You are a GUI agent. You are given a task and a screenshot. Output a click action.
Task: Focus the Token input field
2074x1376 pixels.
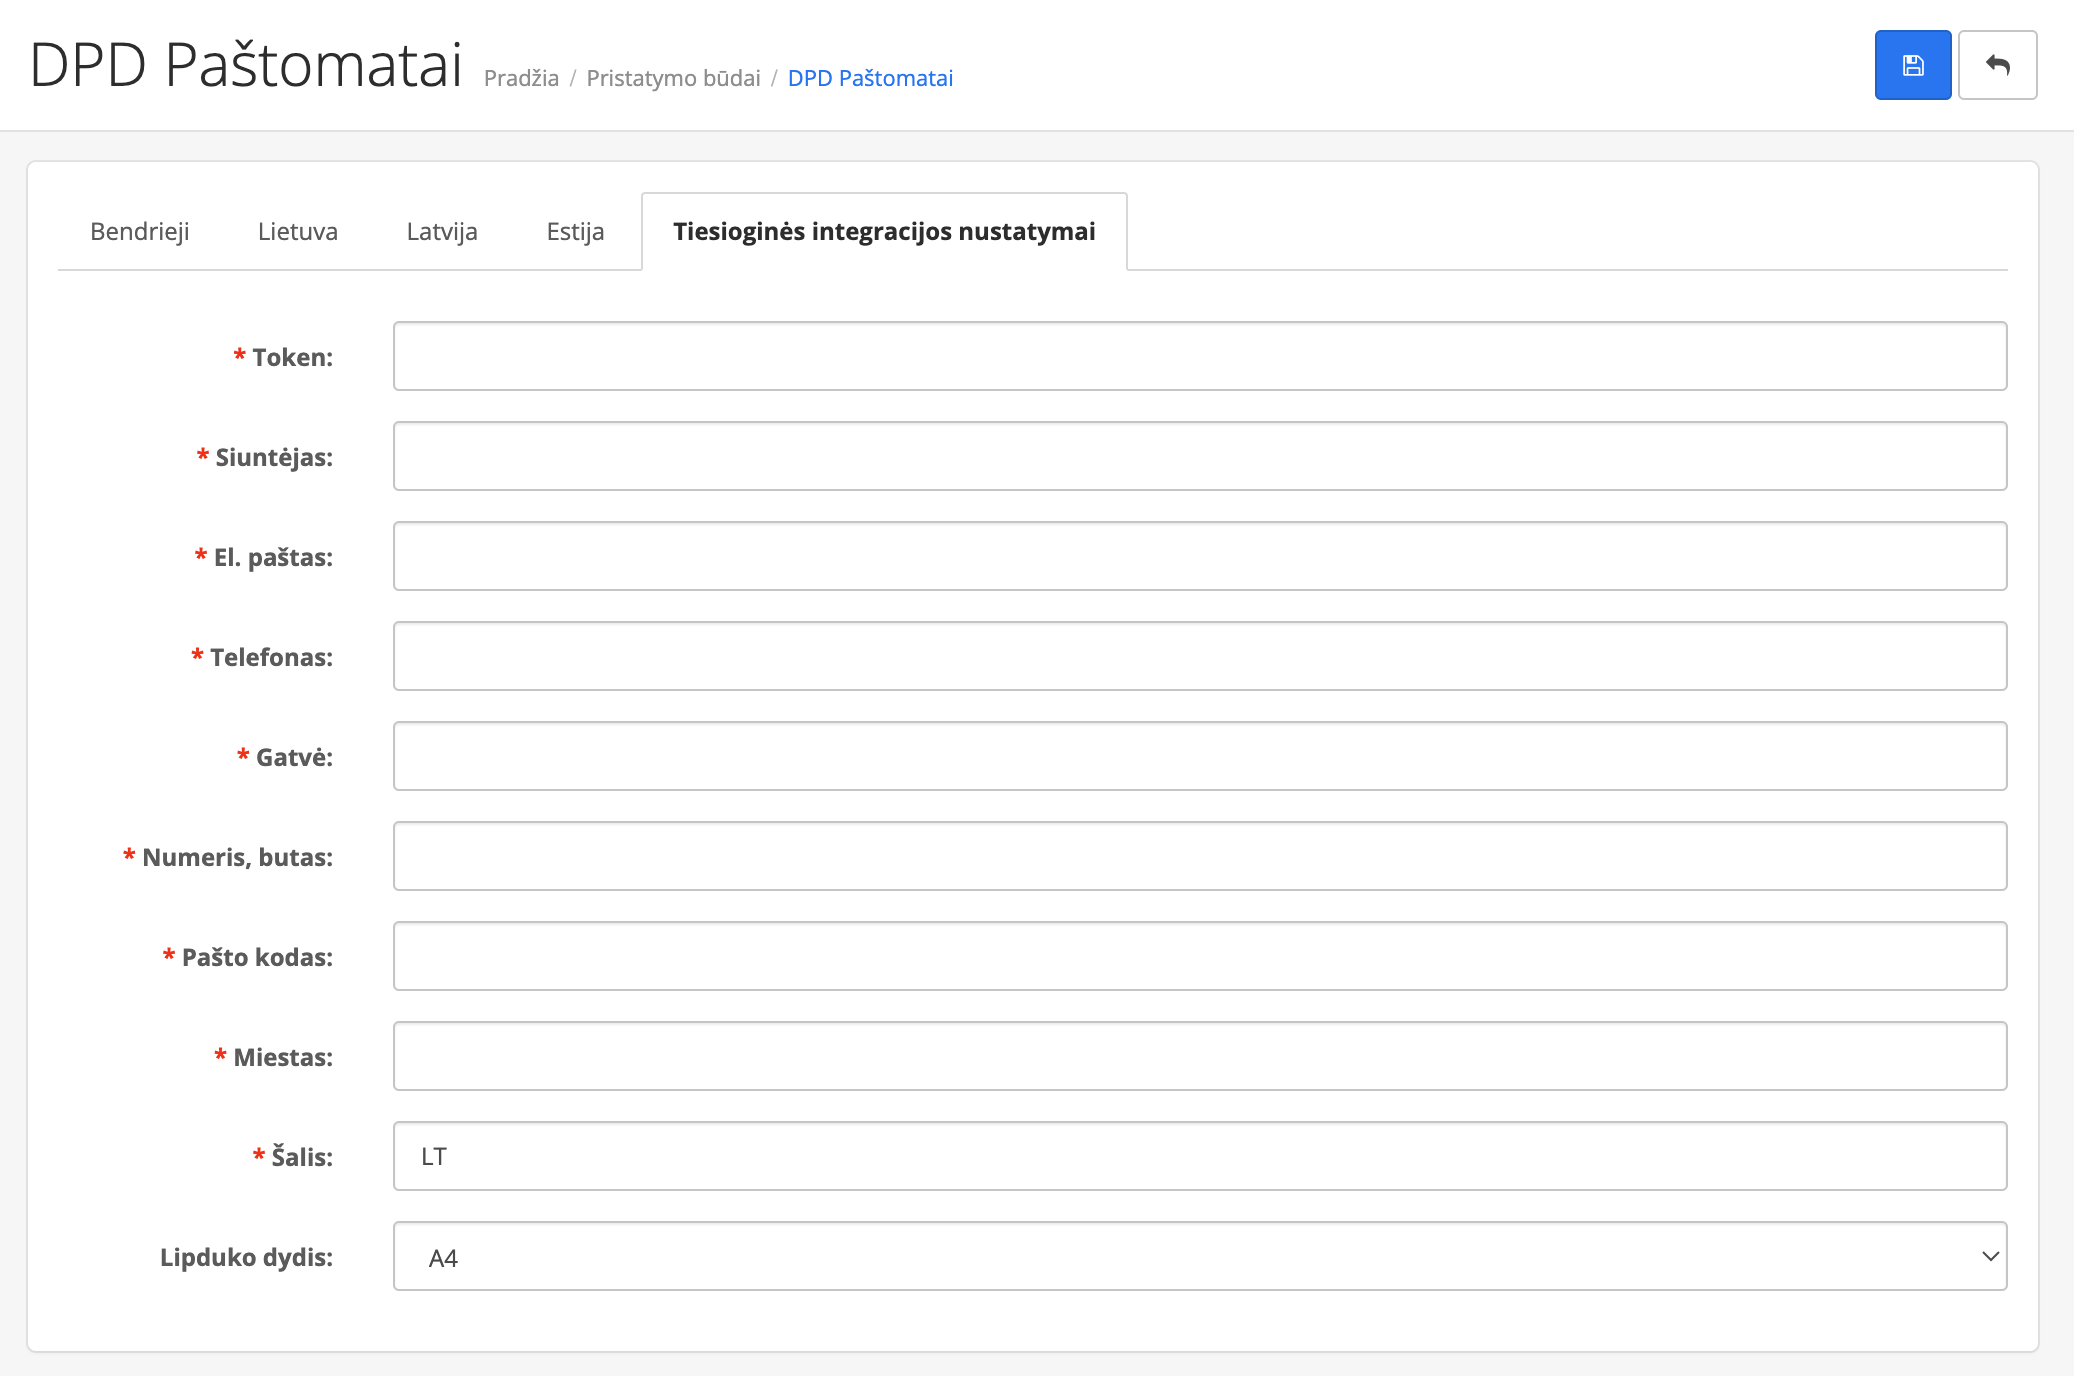point(1199,356)
